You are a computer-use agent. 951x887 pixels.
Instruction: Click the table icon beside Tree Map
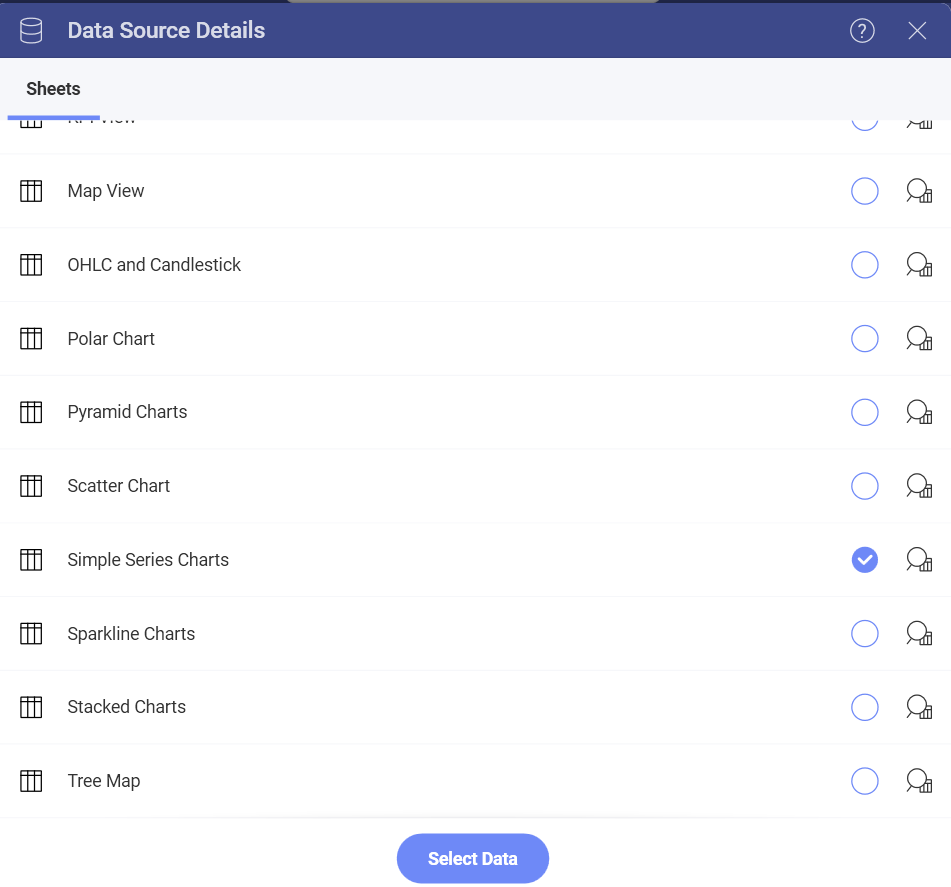[31, 781]
